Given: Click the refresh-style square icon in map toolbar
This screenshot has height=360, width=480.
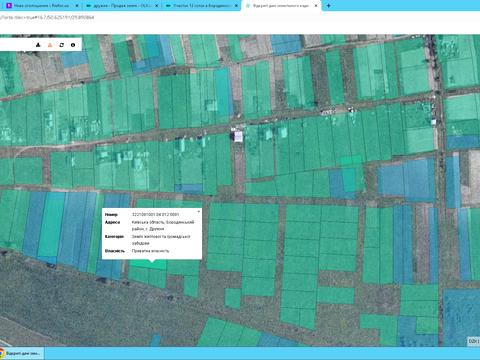Looking at the screenshot, I should pos(61,45).
